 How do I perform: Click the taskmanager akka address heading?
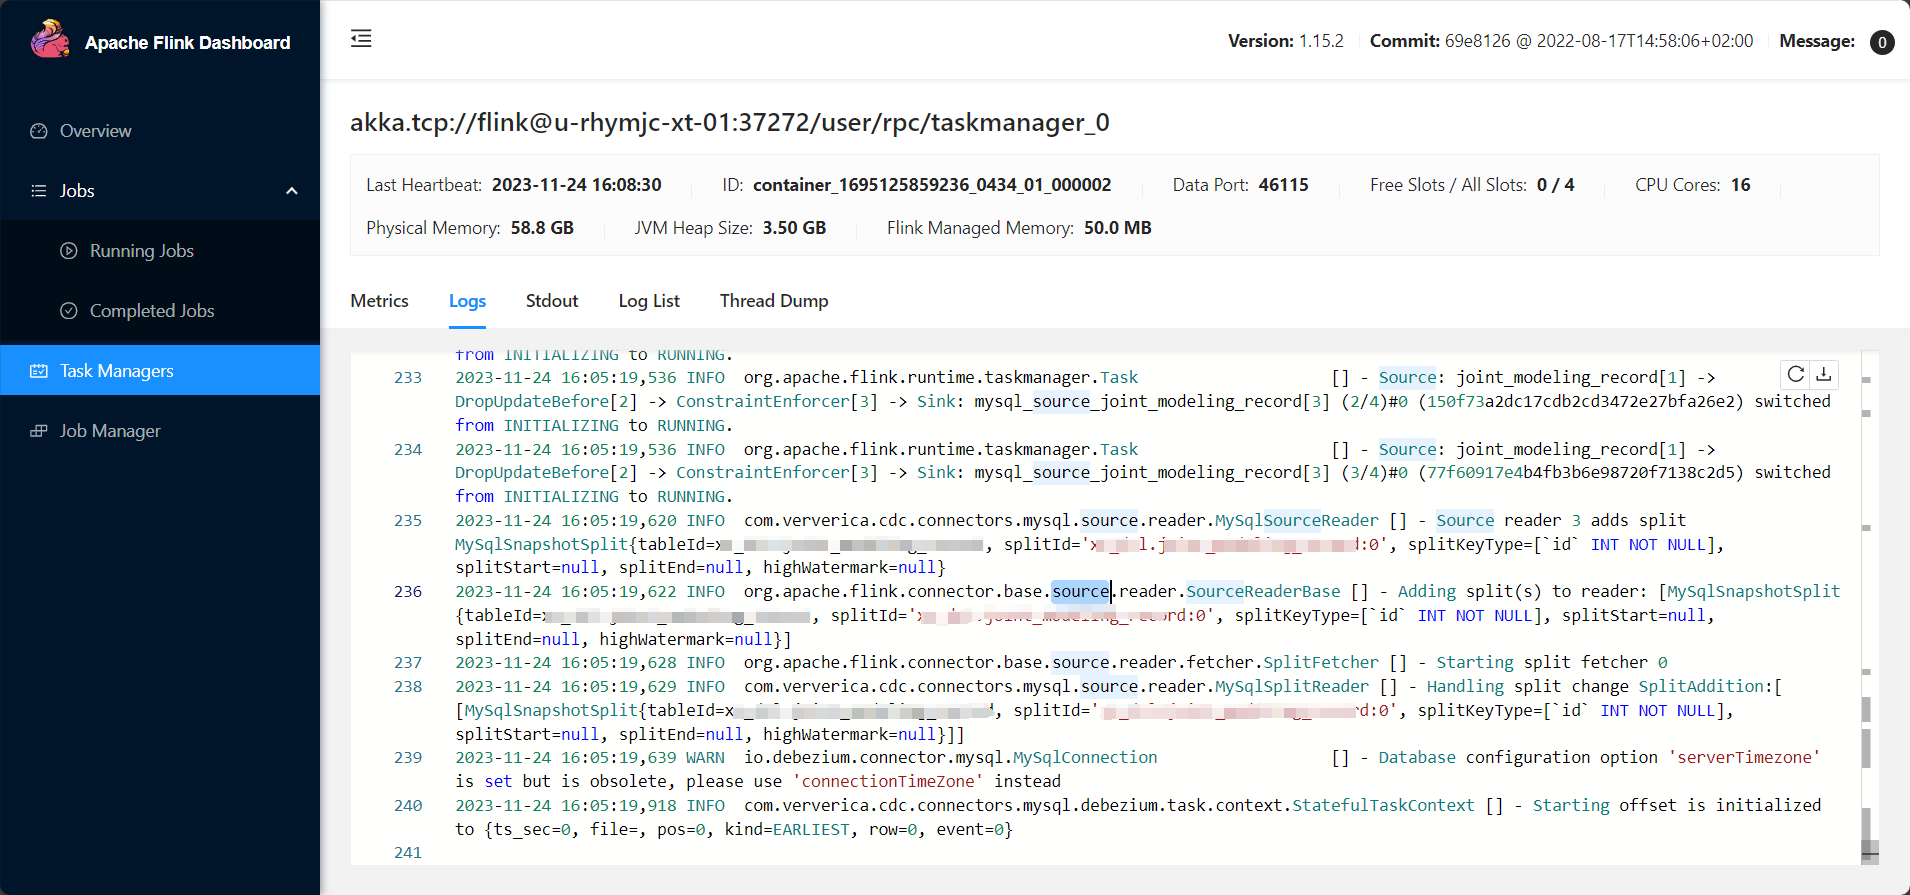pos(730,123)
